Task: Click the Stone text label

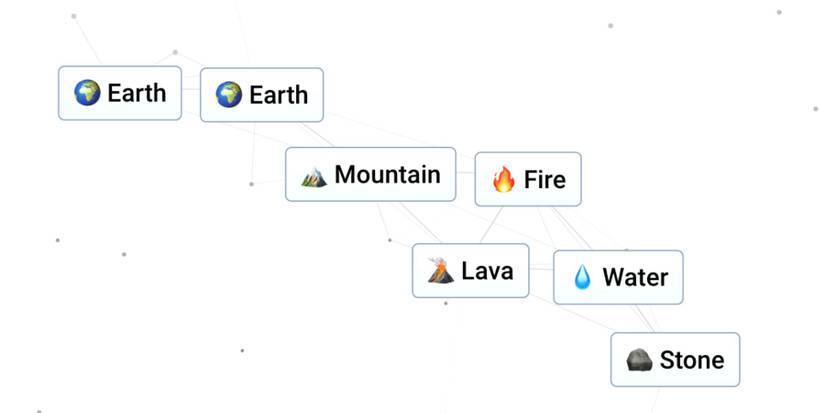Action: (692, 360)
